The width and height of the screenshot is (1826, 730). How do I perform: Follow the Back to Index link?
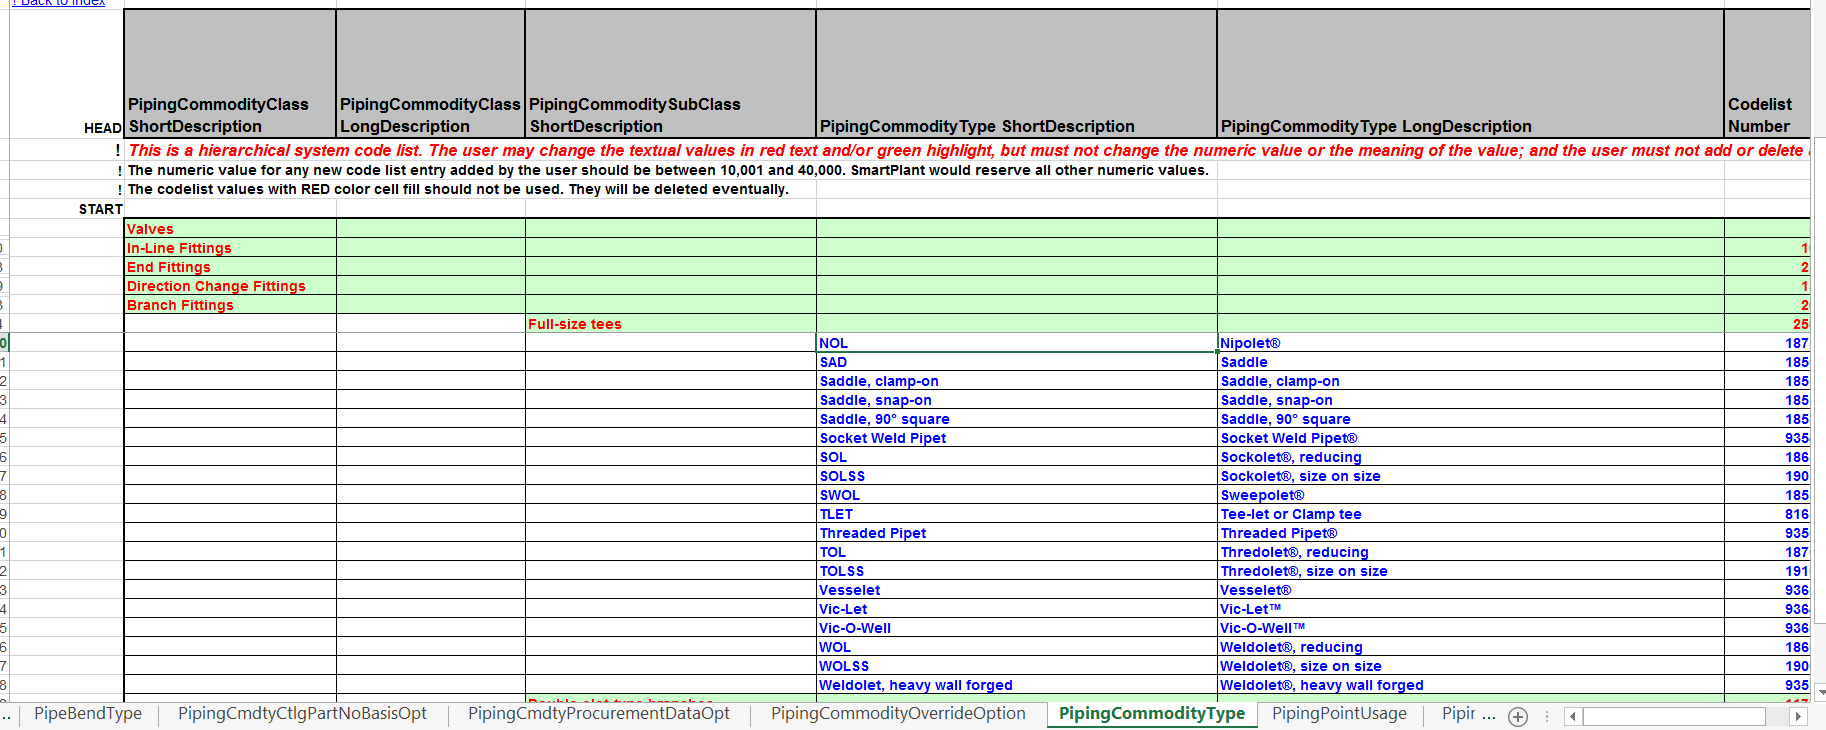click(x=58, y=3)
